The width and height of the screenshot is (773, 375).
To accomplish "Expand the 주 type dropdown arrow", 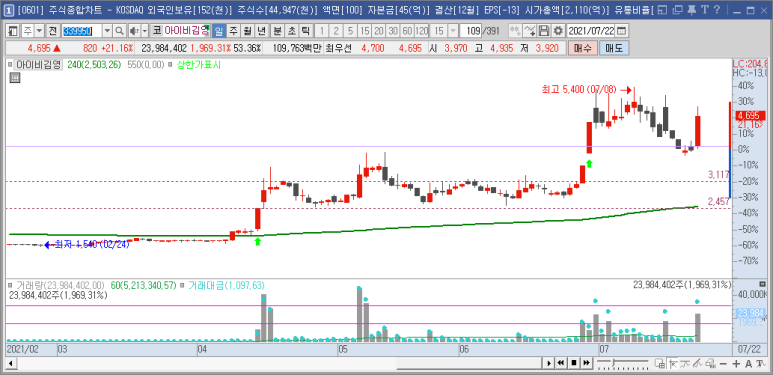I will [39, 31].
